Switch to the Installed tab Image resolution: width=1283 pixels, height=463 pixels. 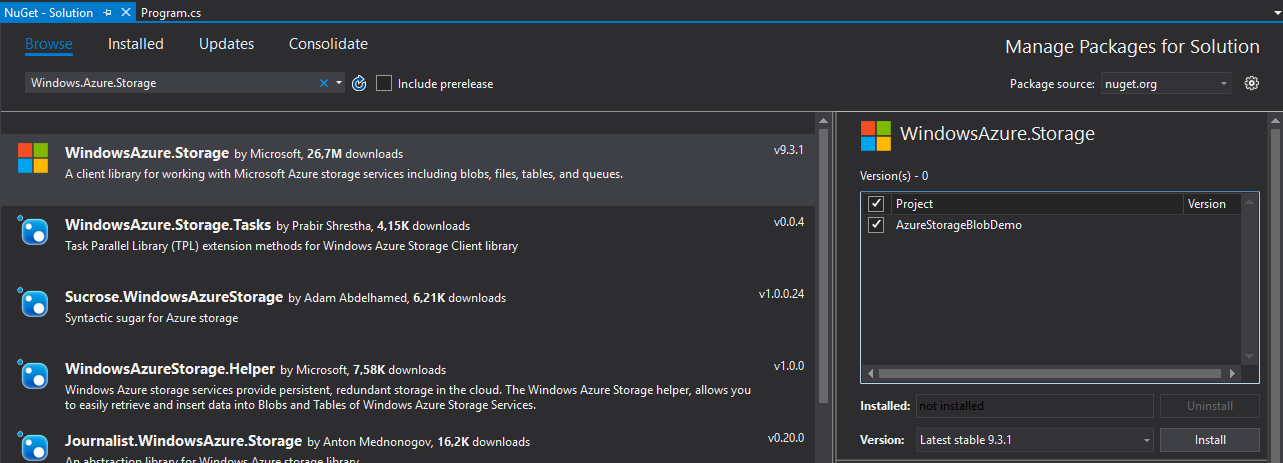point(136,44)
